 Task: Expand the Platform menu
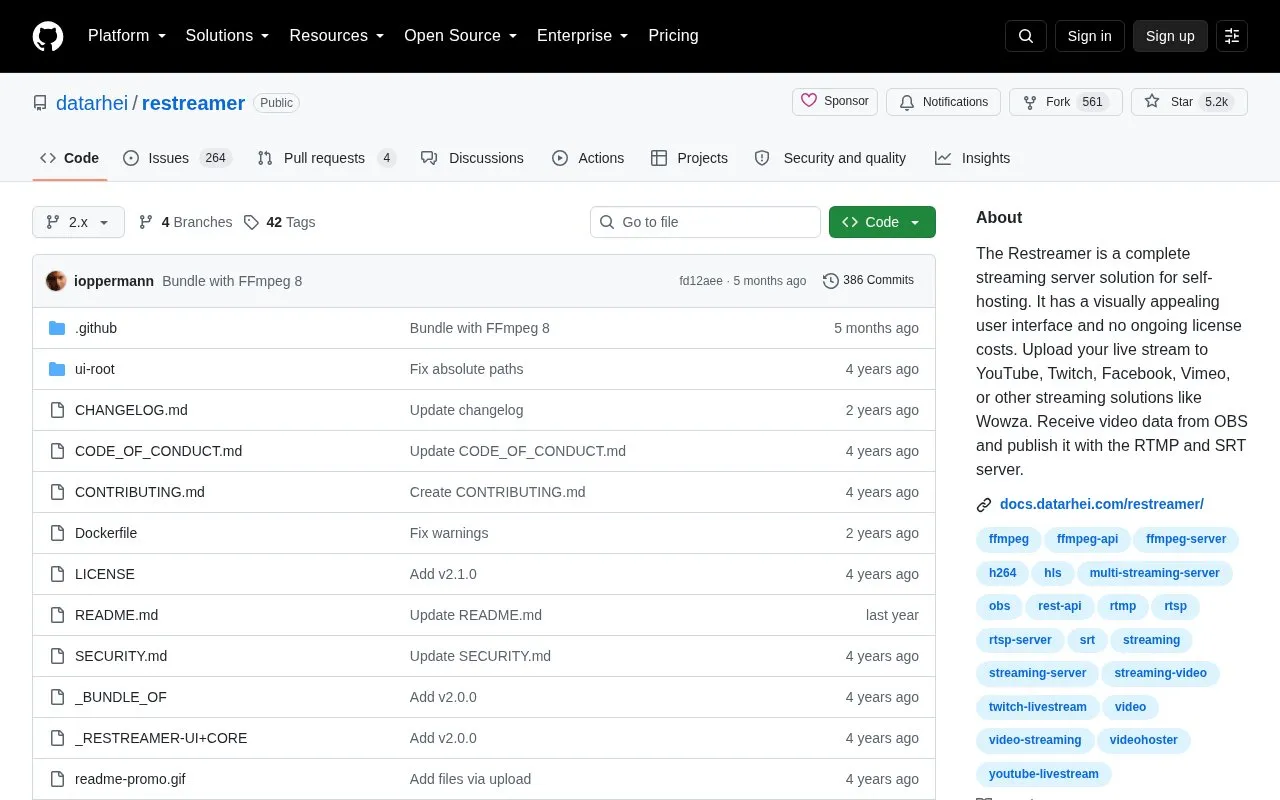coord(127,36)
